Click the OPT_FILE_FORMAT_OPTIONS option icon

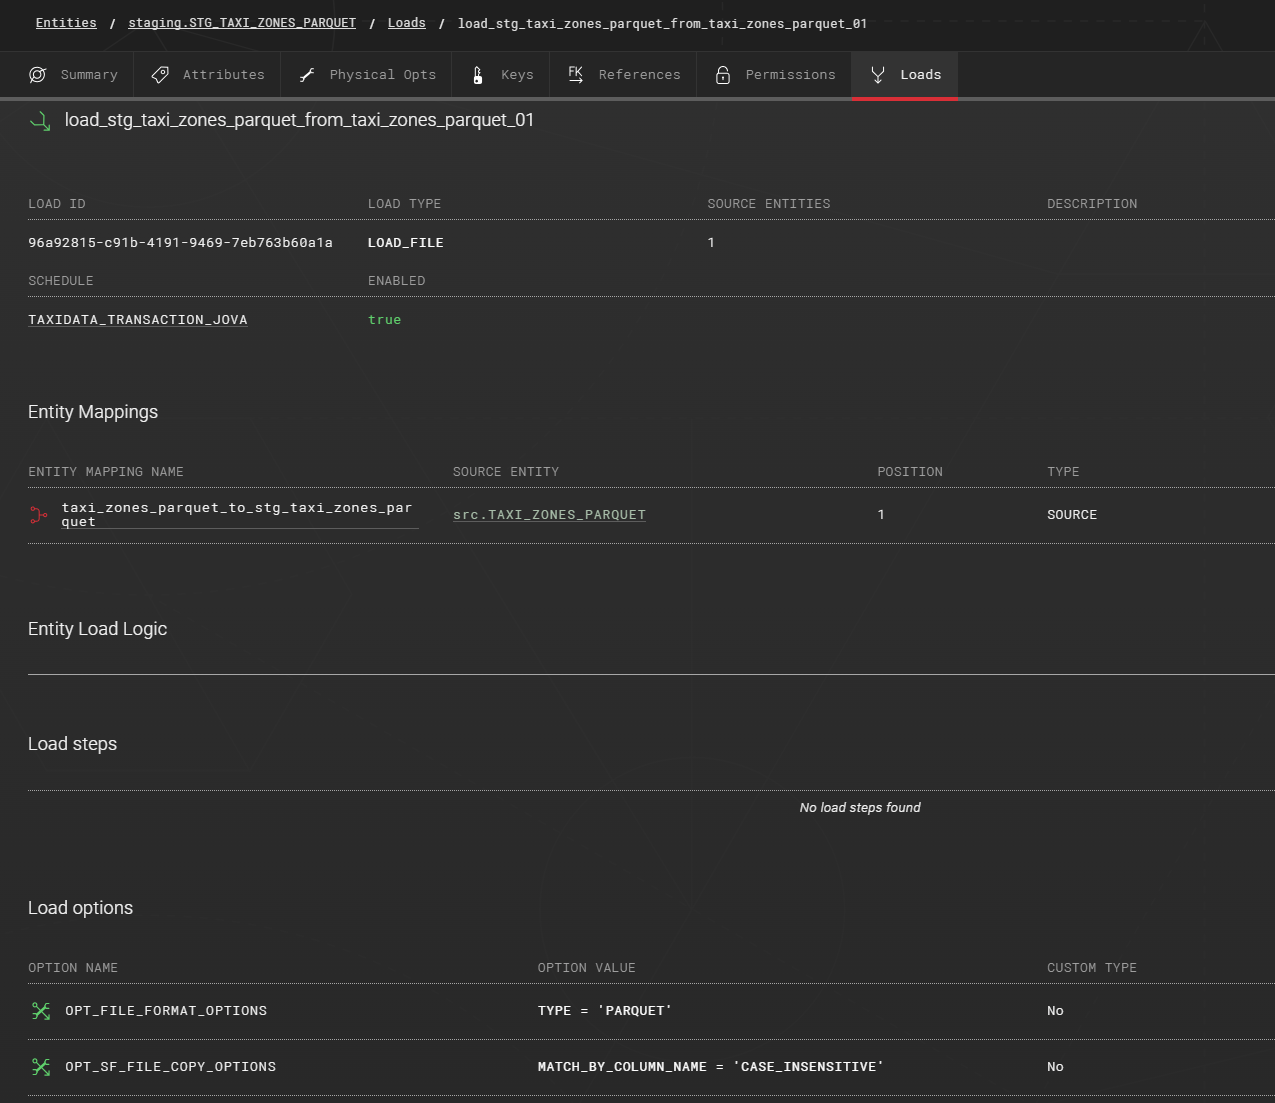click(41, 1011)
